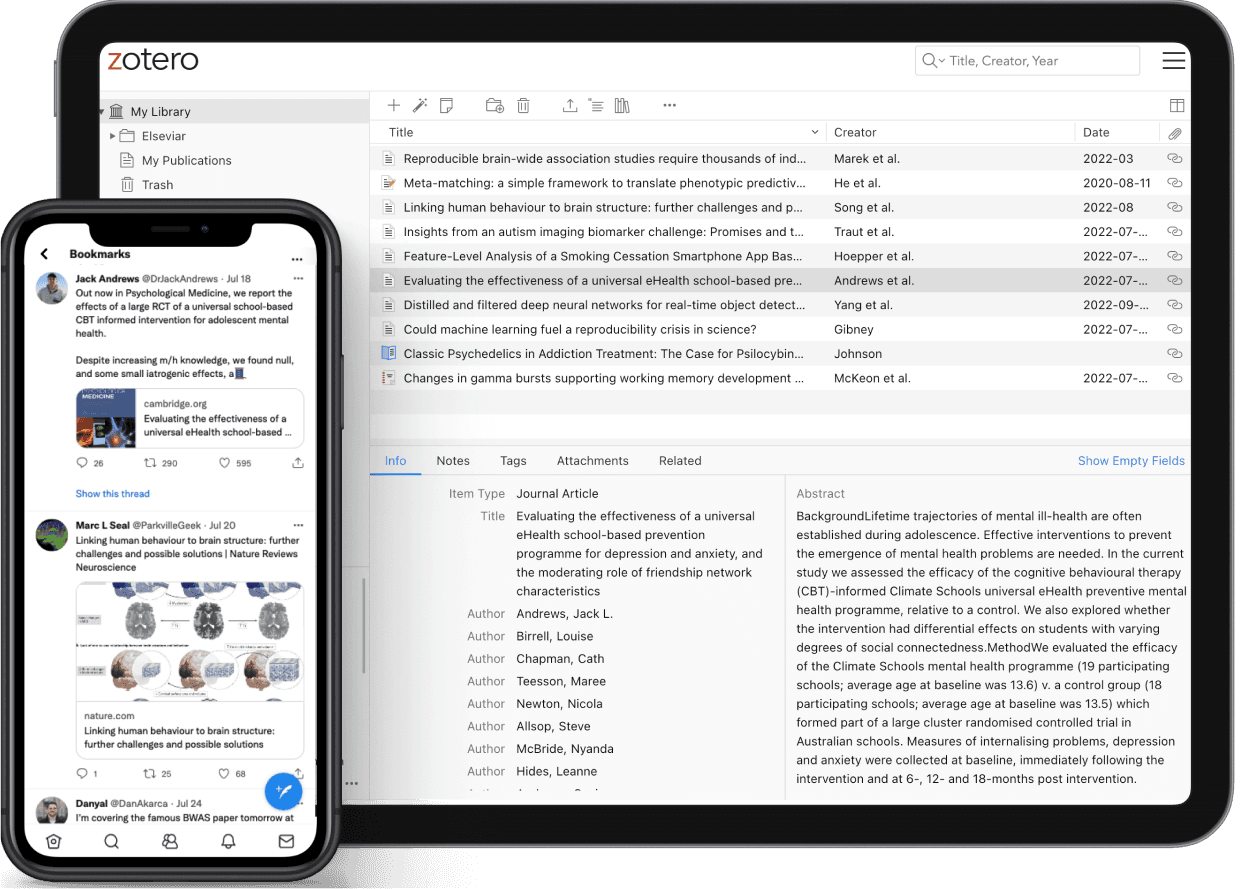Viewport: 1252px width, 889px height.
Task: Click the trash delete icon in the toolbar
Action: pos(523,105)
